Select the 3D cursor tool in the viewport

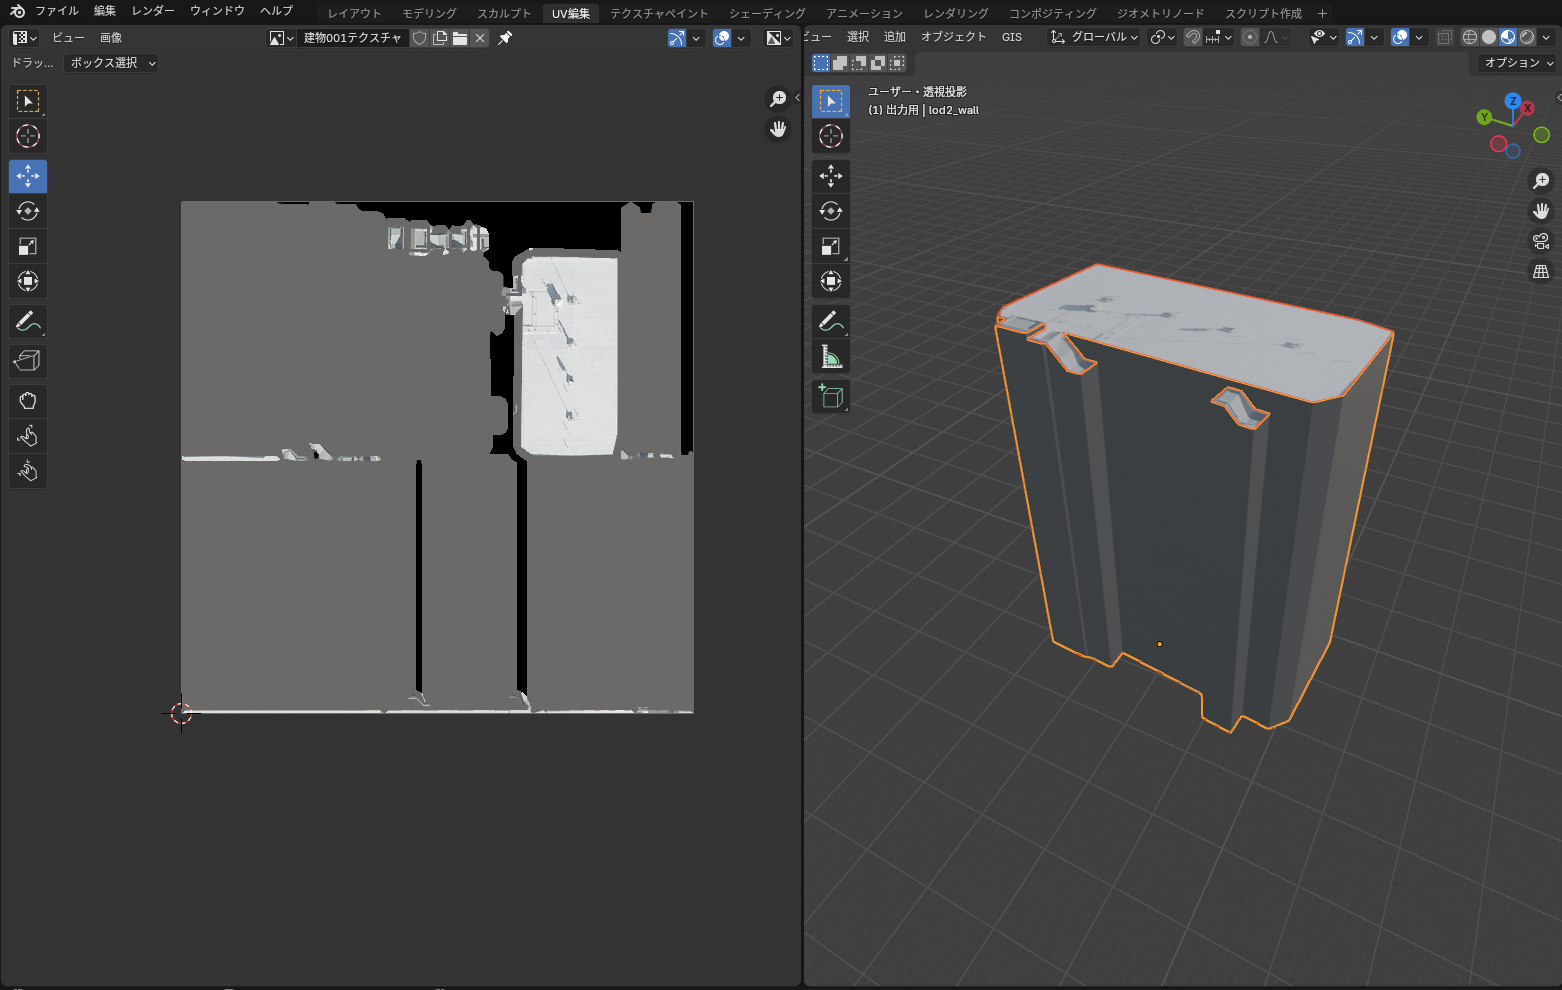(x=831, y=136)
